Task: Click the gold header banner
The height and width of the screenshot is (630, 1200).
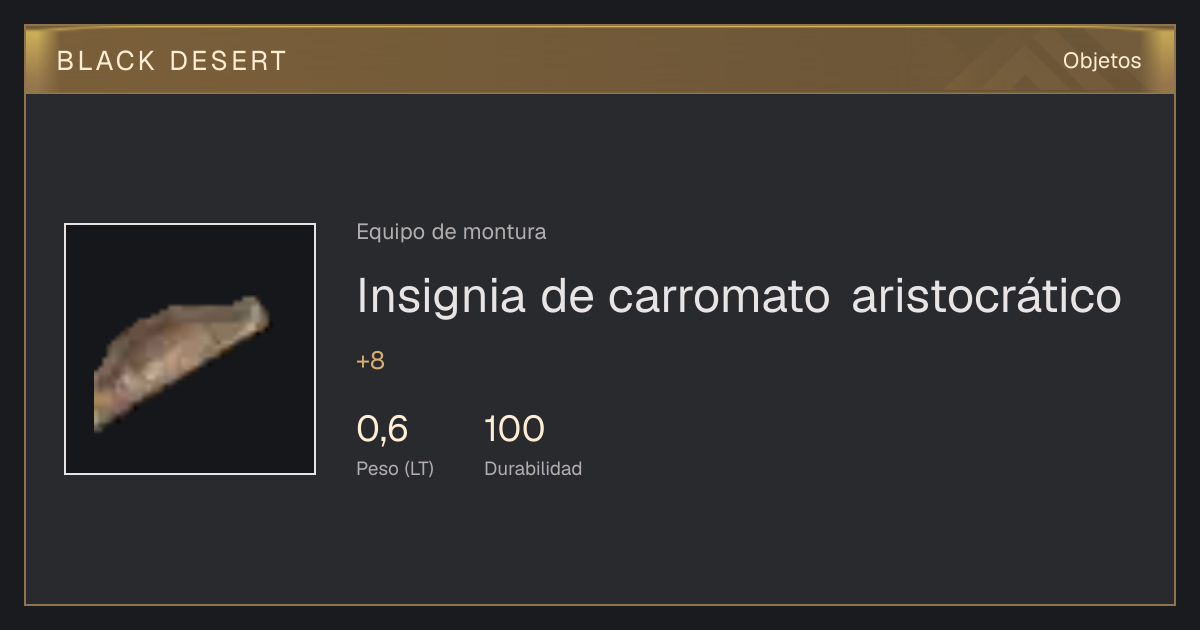Action: pyautogui.click(x=600, y=60)
